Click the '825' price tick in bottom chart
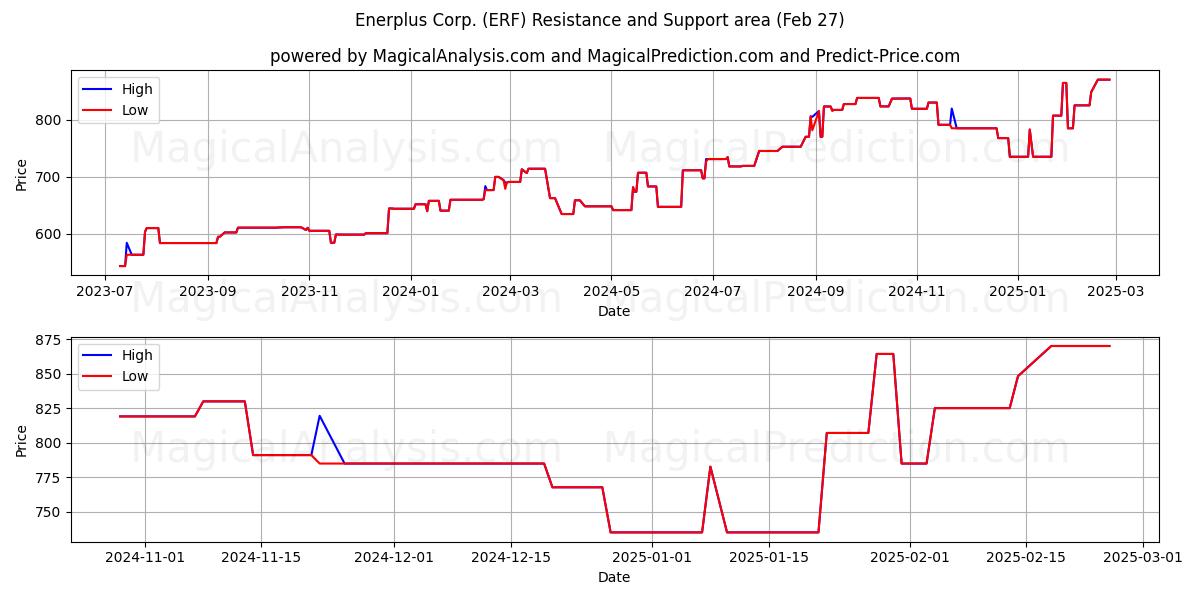Image resolution: width=1200 pixels, height=600 pixels. pos(50,409)
